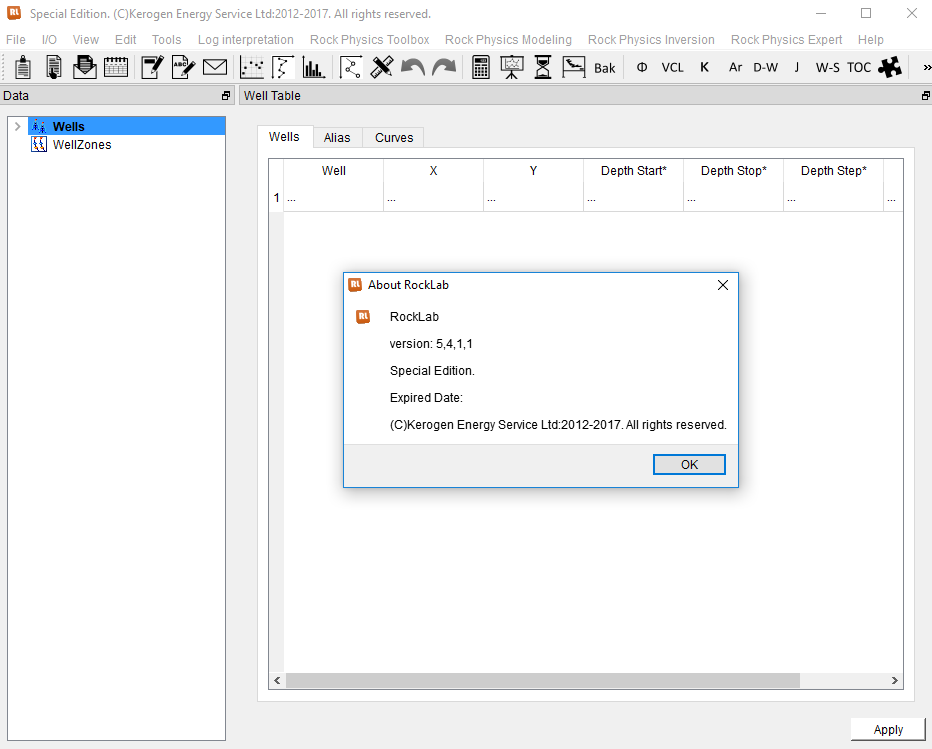The width and height of the screenshot is (932, 749).
Task: Open the histogram chart tool
Action: click(314, 67)
